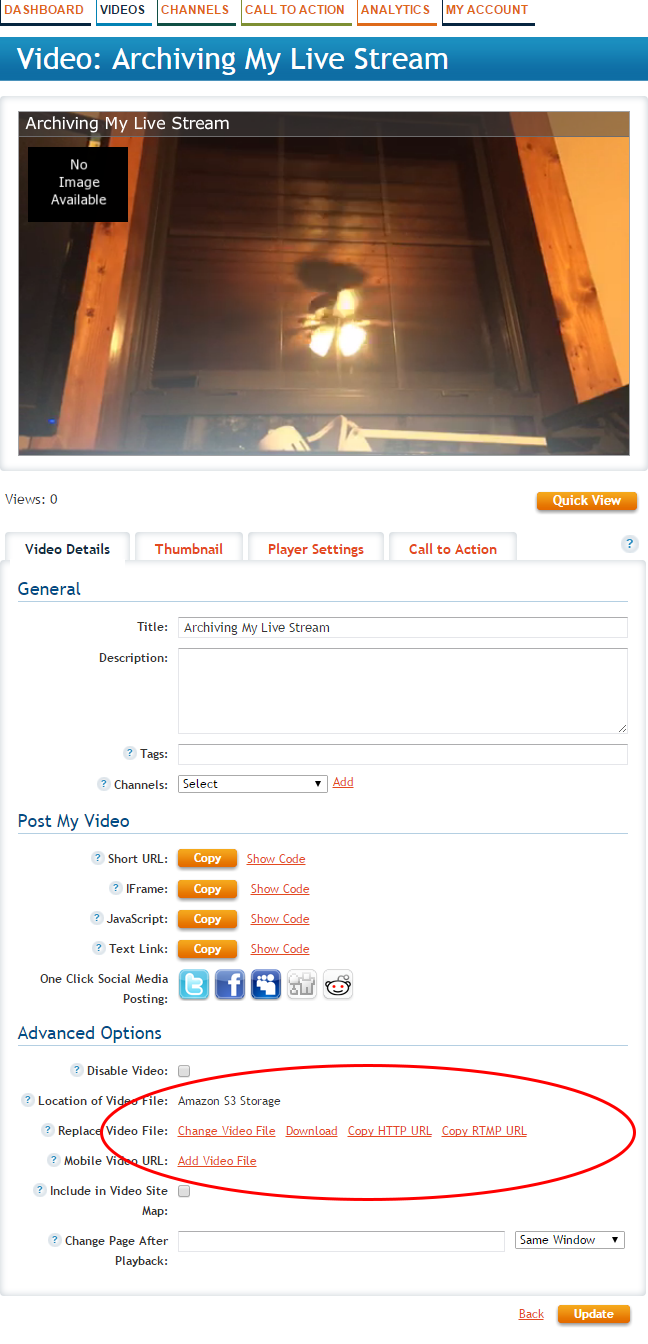Show Code for the IFrame embed

click(280, 889)
